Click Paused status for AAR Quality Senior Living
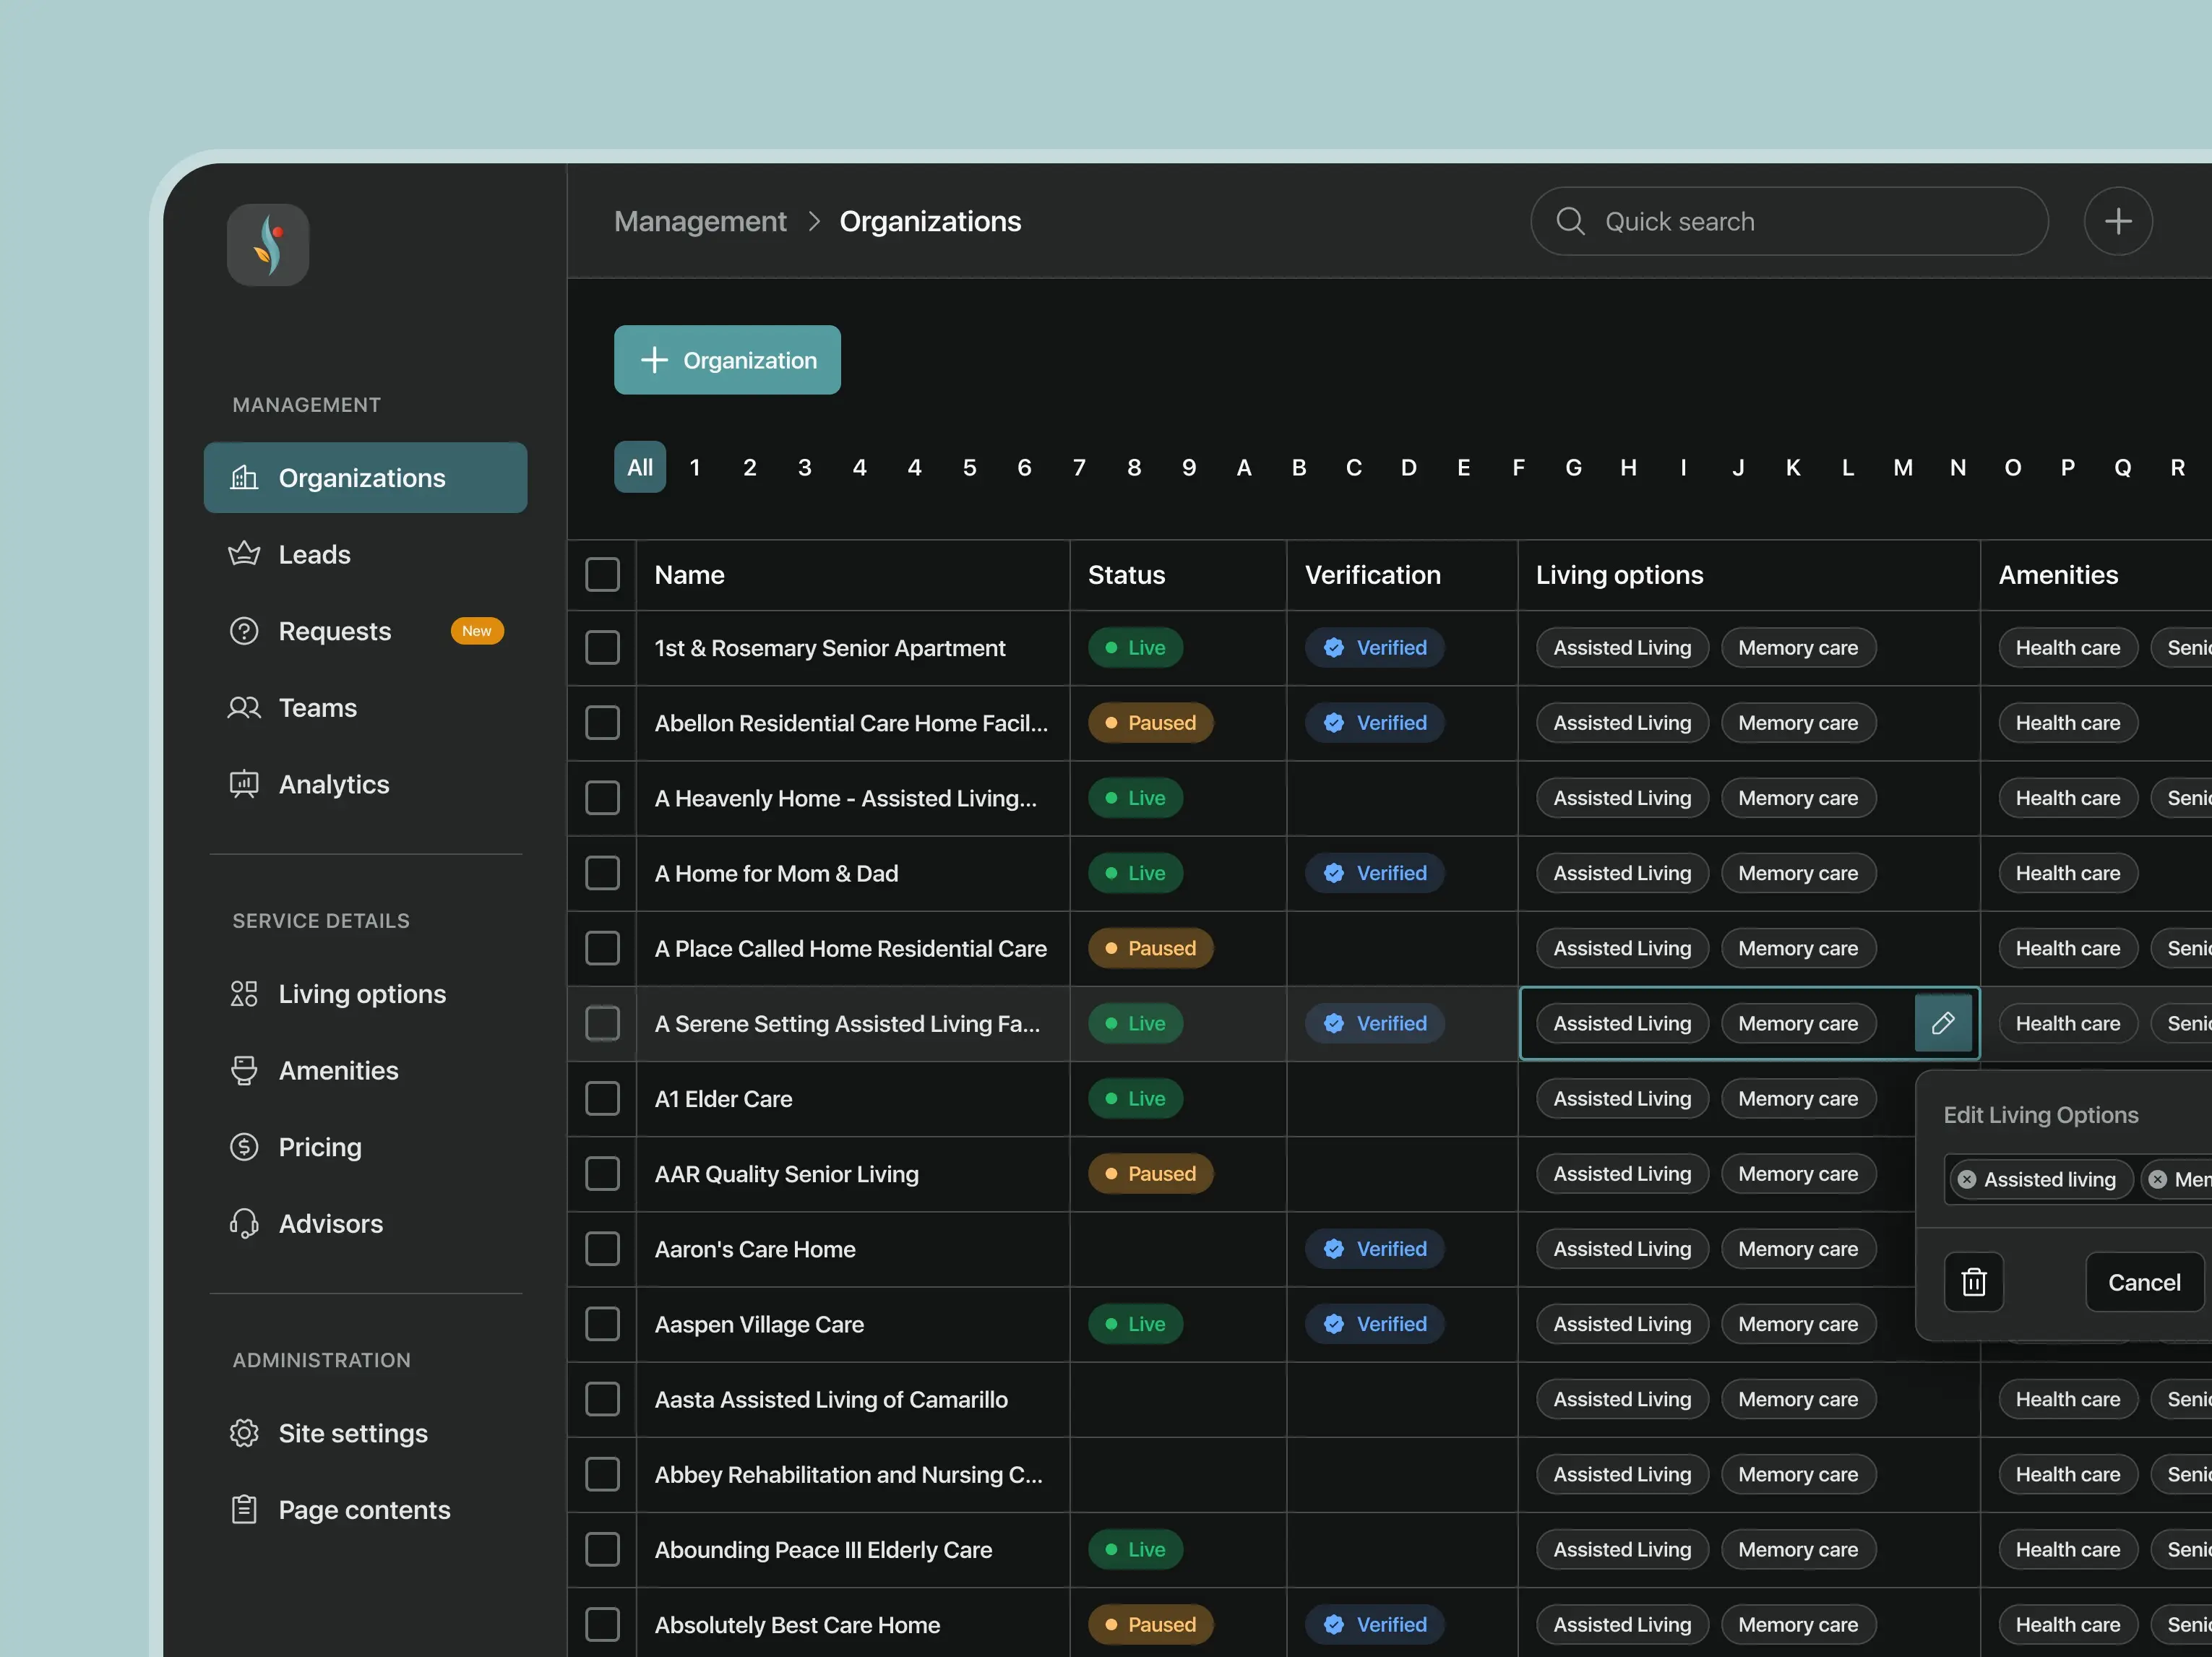Screen dimensions: 2212x1657 point(1151,1174)
